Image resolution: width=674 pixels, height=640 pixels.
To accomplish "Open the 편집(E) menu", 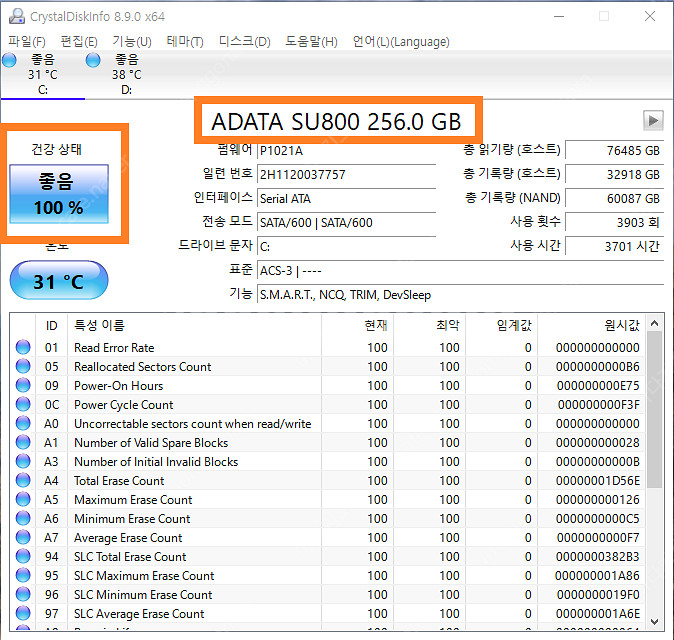I will click(79, 42).
